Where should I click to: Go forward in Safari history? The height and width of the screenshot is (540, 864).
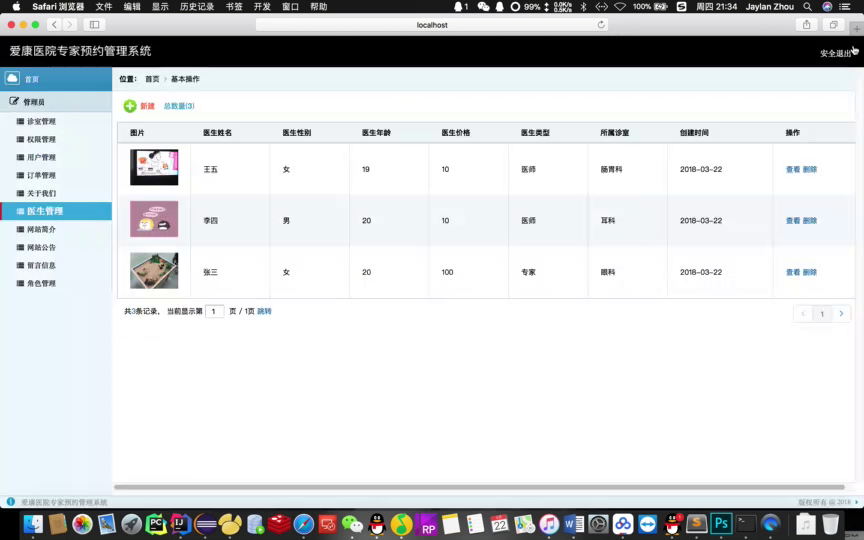[69, 25]
